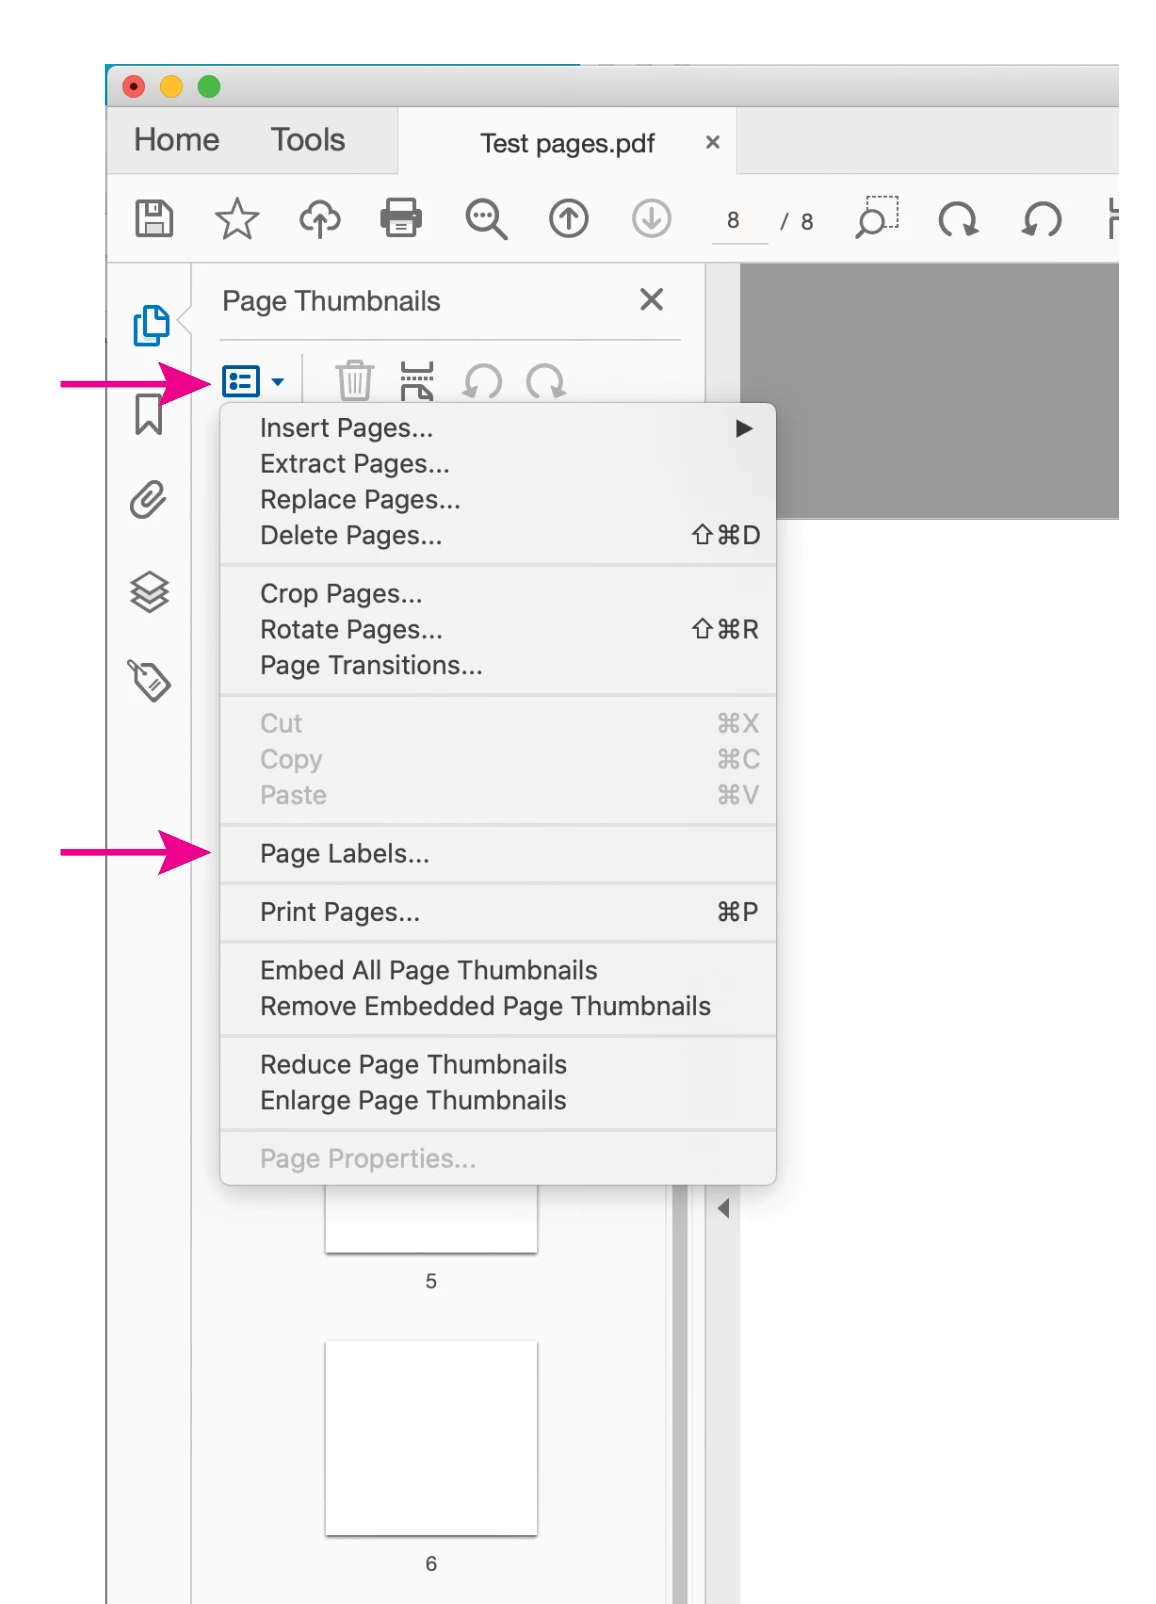Screen dimensions: 1156x1604
Task: Choose Extract Pages... from menu
Action: point(498,464)
